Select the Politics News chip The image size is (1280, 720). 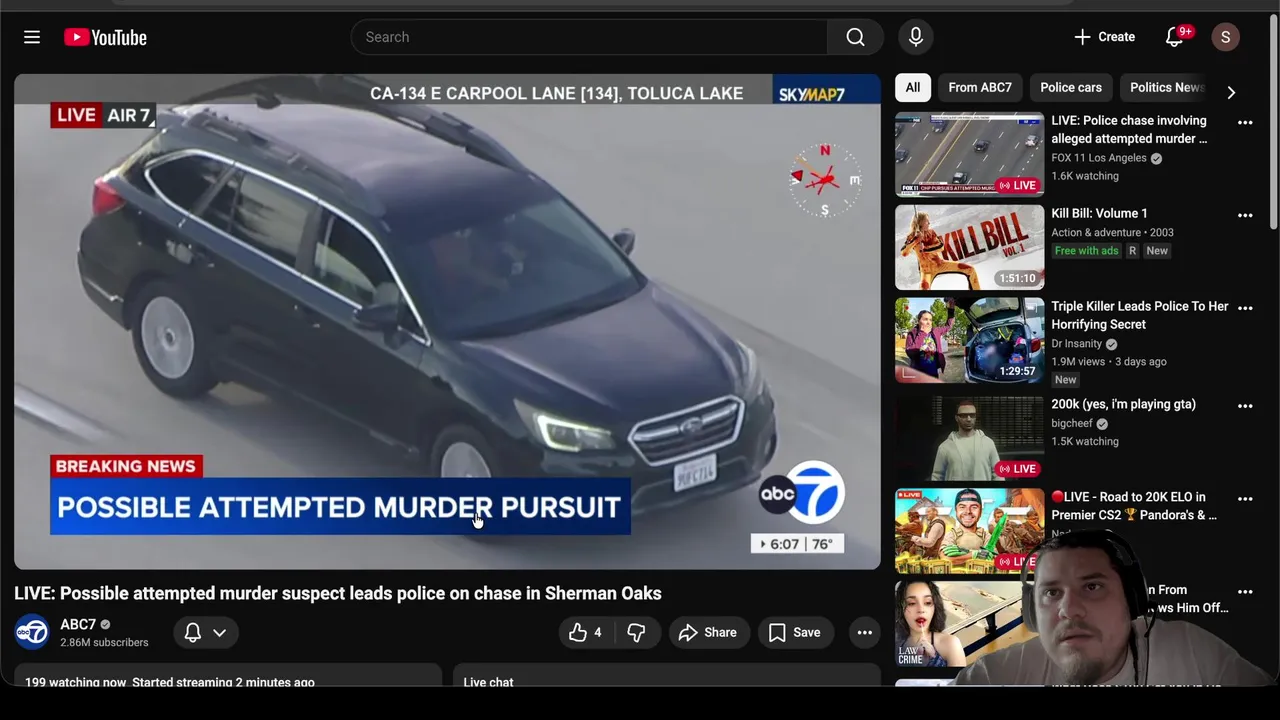pyautogui.click(x=1165, y=88)
